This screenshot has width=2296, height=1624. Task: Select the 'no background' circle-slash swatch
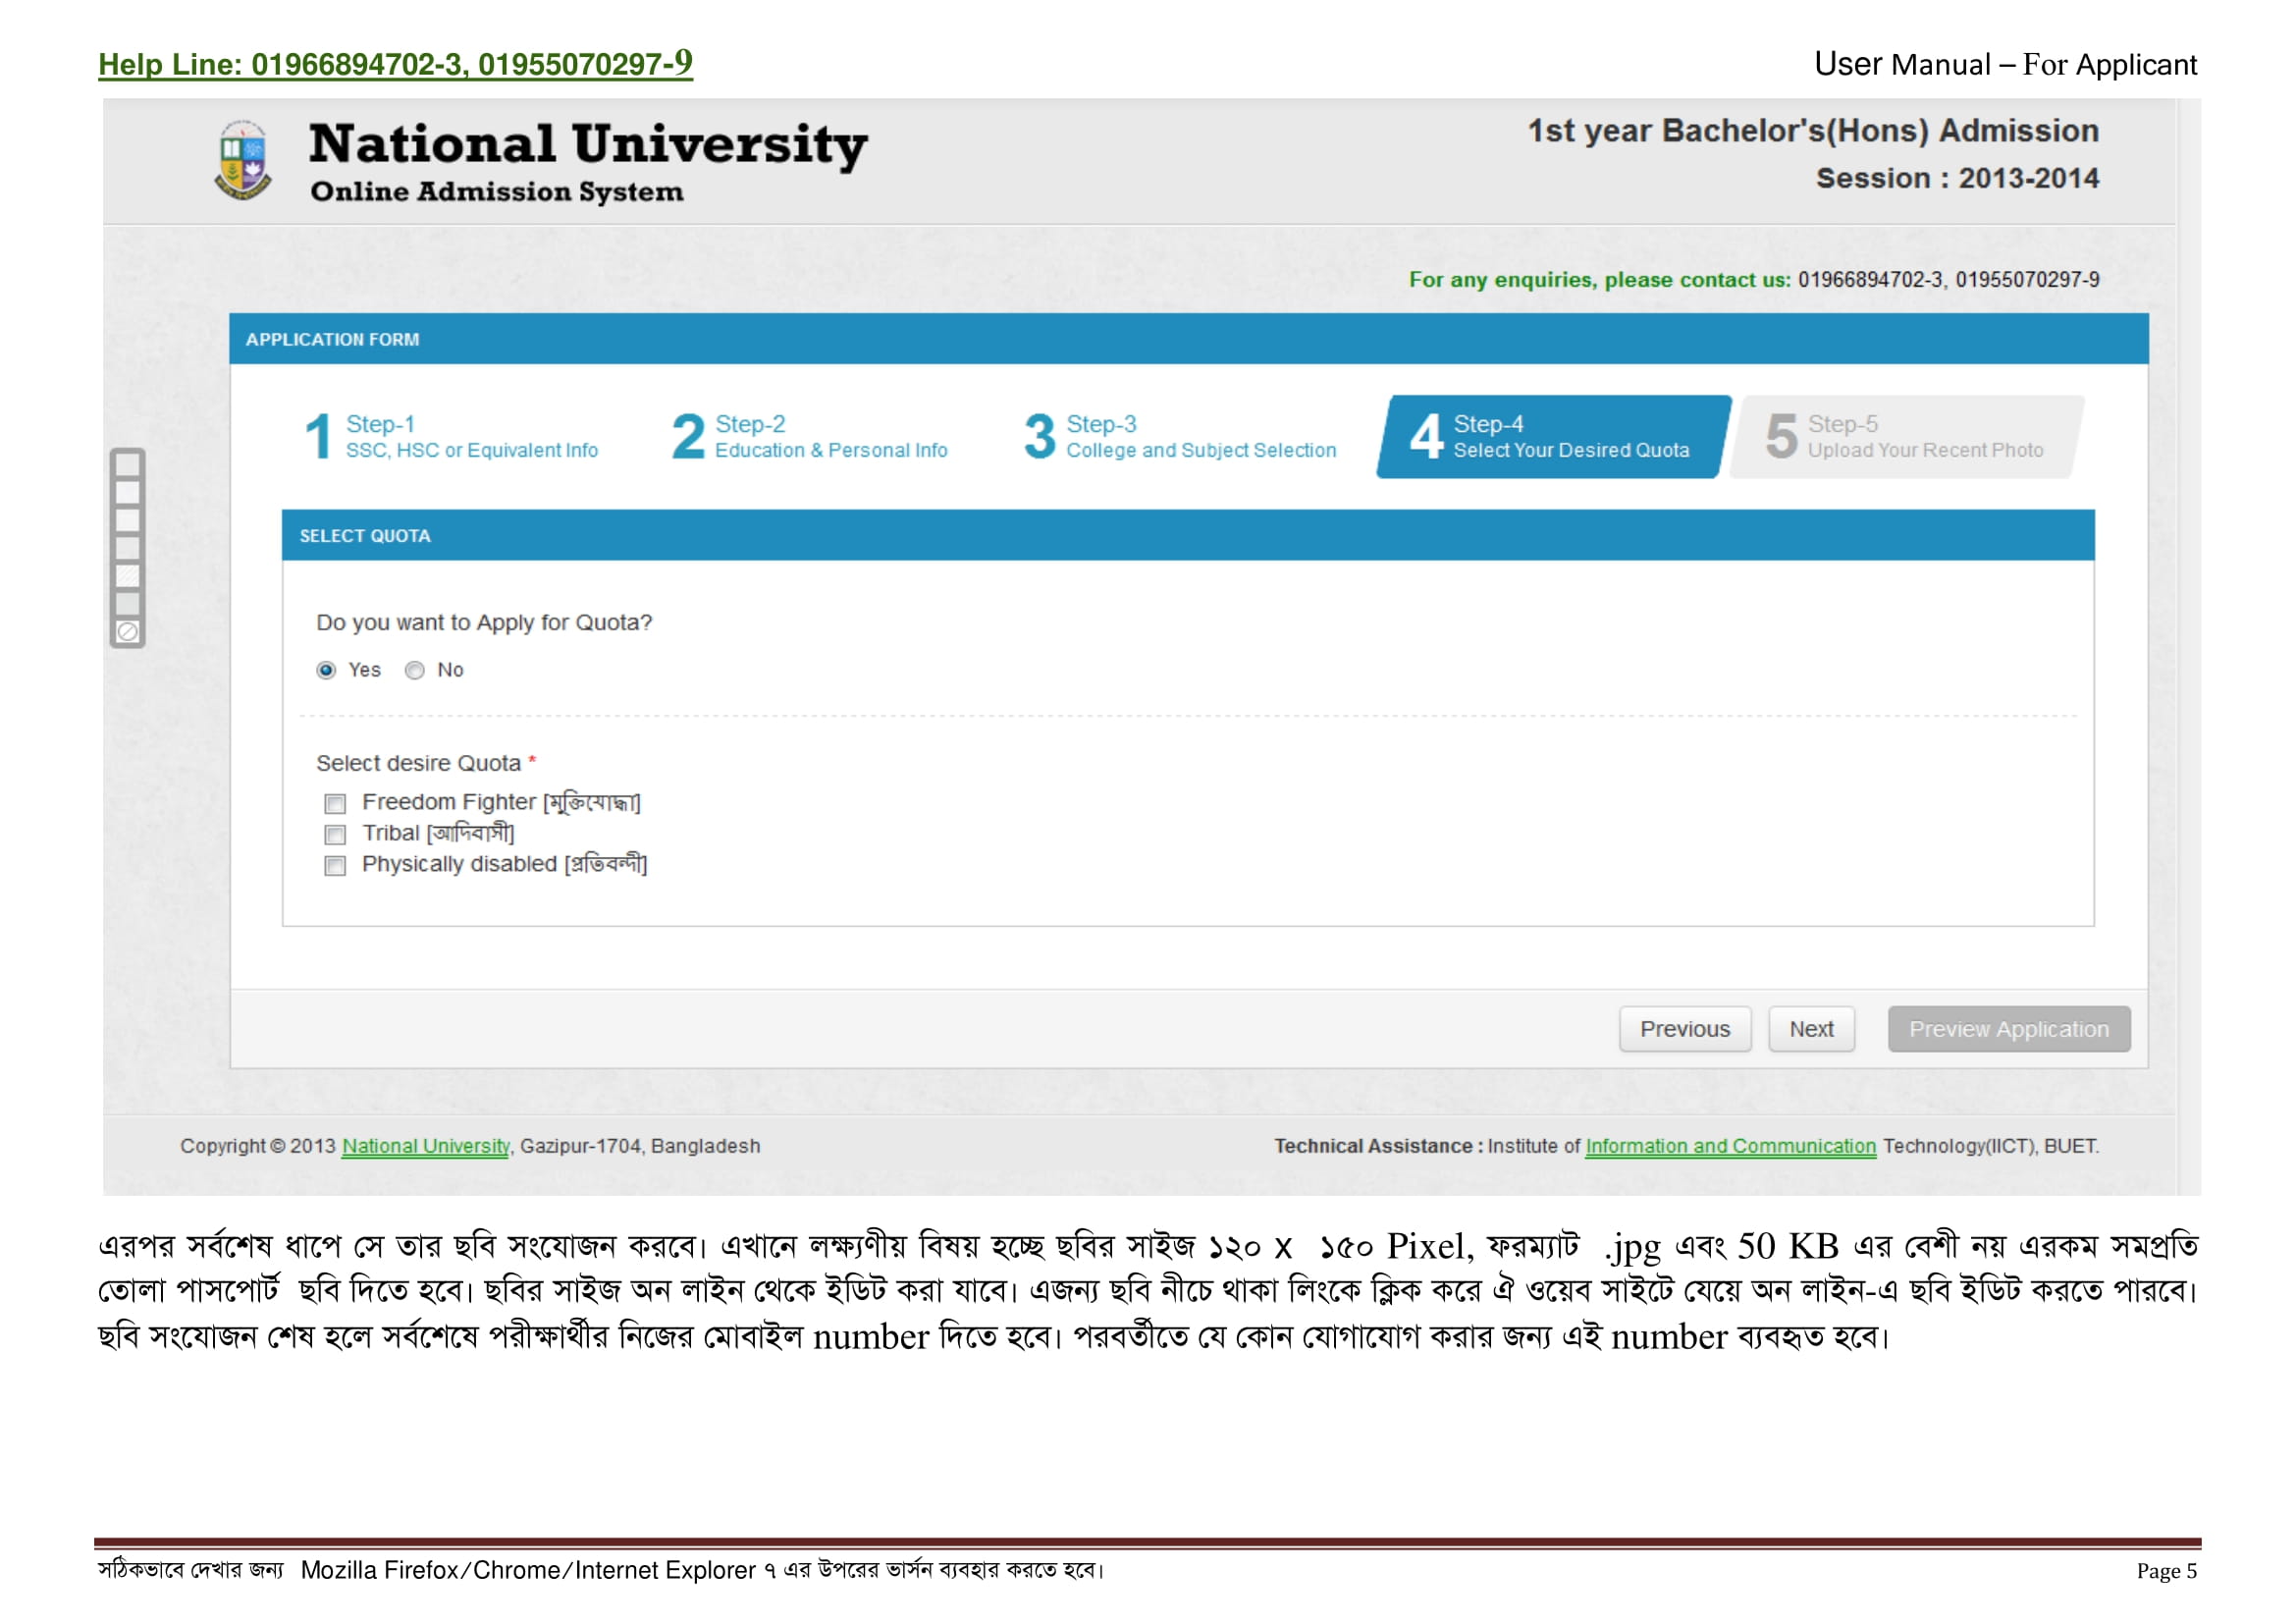coord(128,631)
